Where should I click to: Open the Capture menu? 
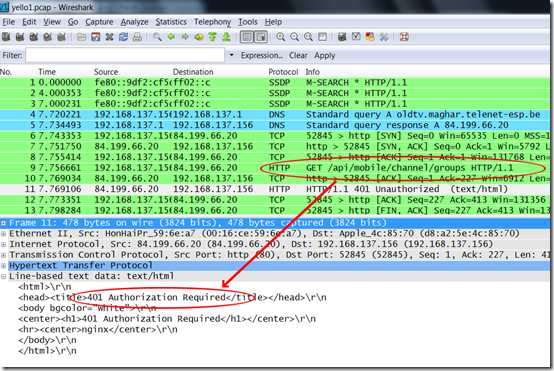(x=99, y=22)
